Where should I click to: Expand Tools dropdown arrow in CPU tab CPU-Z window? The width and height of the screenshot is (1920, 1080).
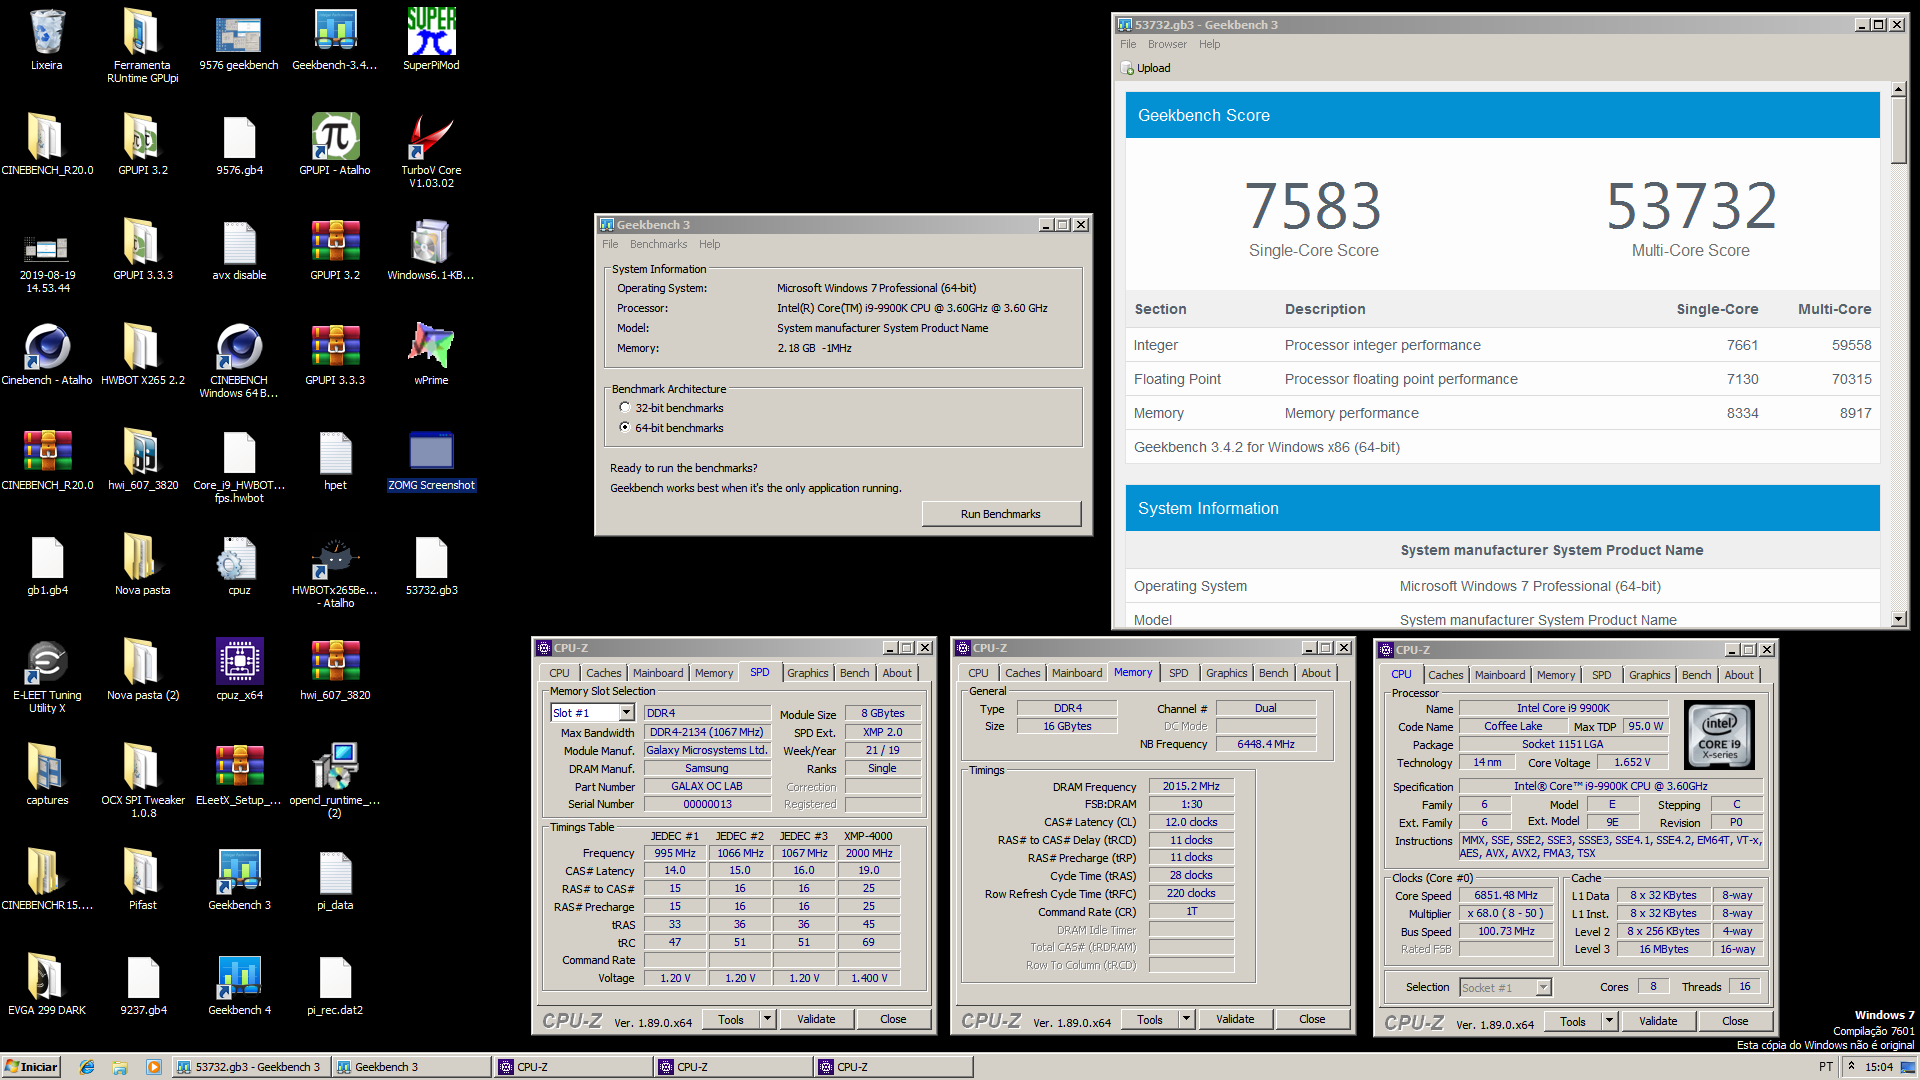click(1609, 1022)
